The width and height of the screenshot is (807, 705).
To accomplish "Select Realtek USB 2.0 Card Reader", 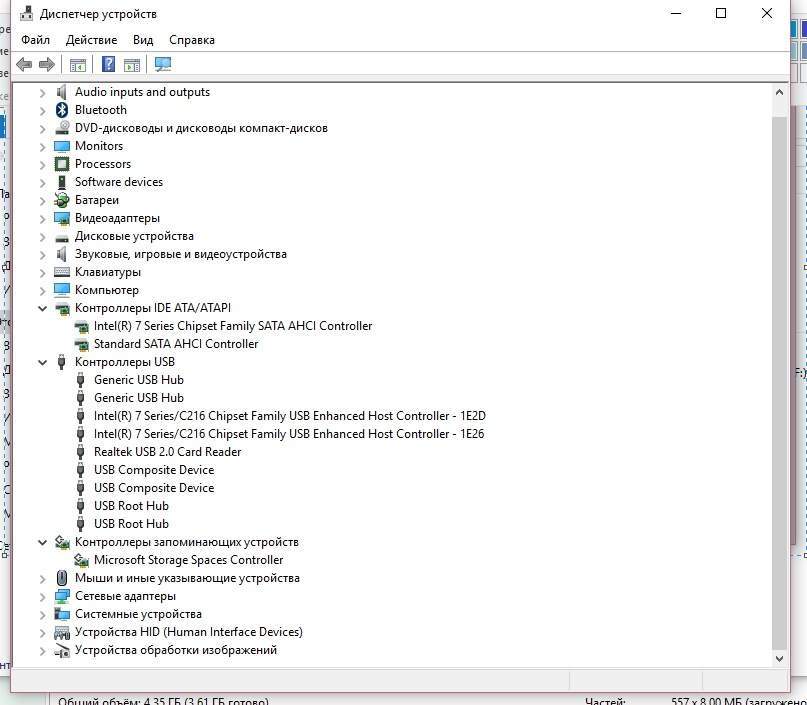I will click(167, 452).
